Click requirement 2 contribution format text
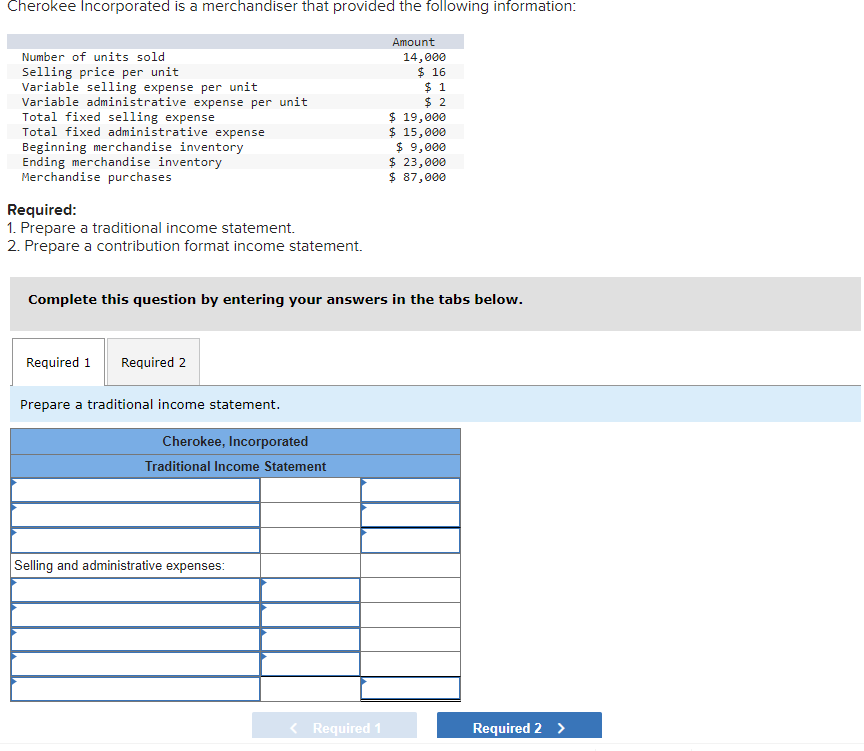This screenshot has height=751, width=864. click(185, 246)
